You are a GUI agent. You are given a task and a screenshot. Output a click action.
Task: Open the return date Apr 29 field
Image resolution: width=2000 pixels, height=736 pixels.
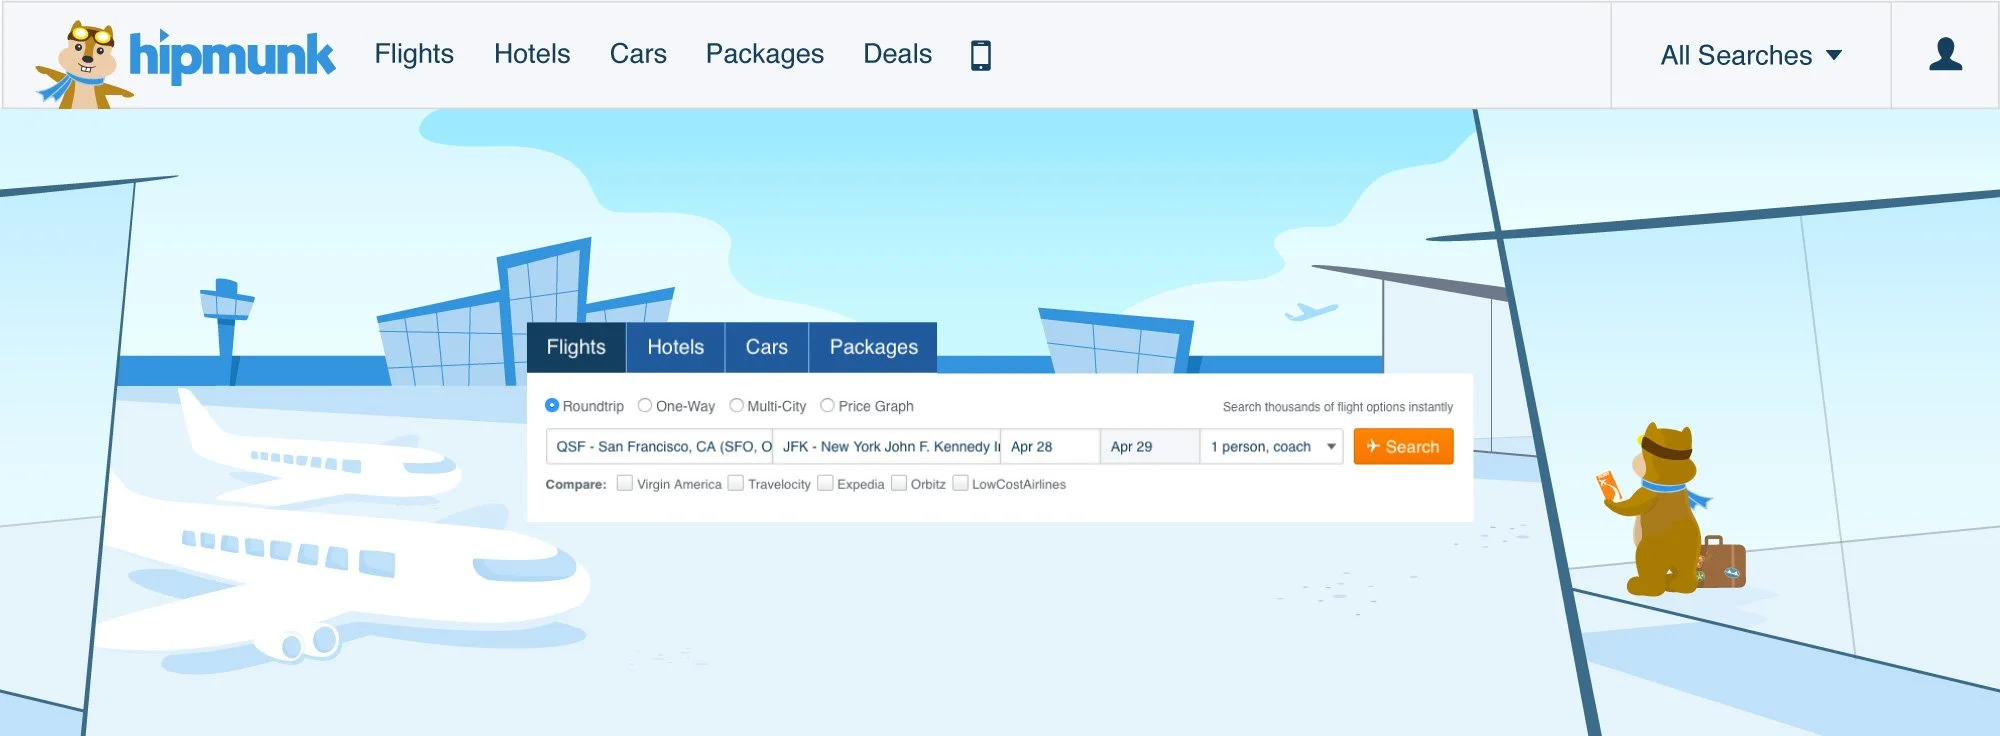click(x=1150, y=446)
